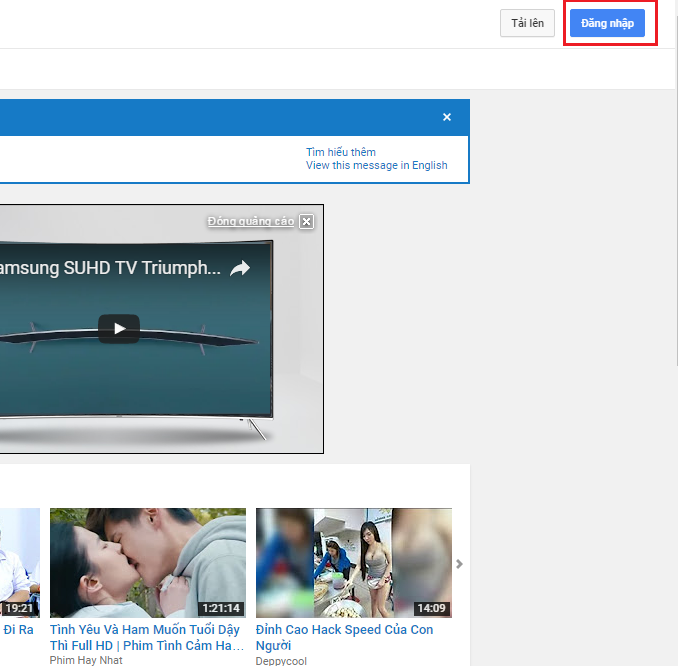
Task: Visit the Phim Hay Nhat channel
Action: pyautogui.click(x=88, y=660)
